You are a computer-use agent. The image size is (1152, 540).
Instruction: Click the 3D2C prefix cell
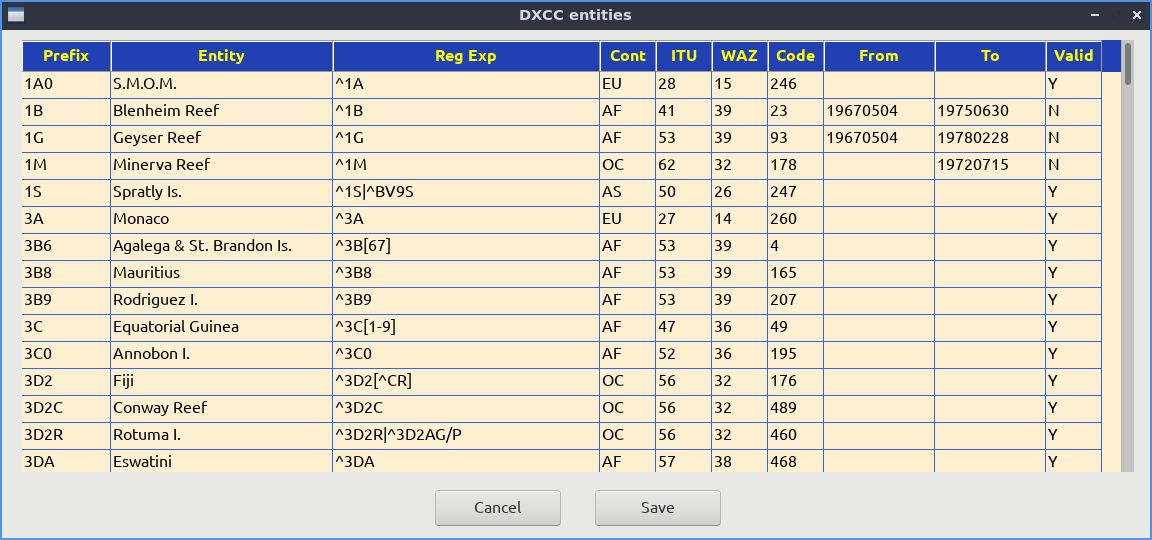66,408
